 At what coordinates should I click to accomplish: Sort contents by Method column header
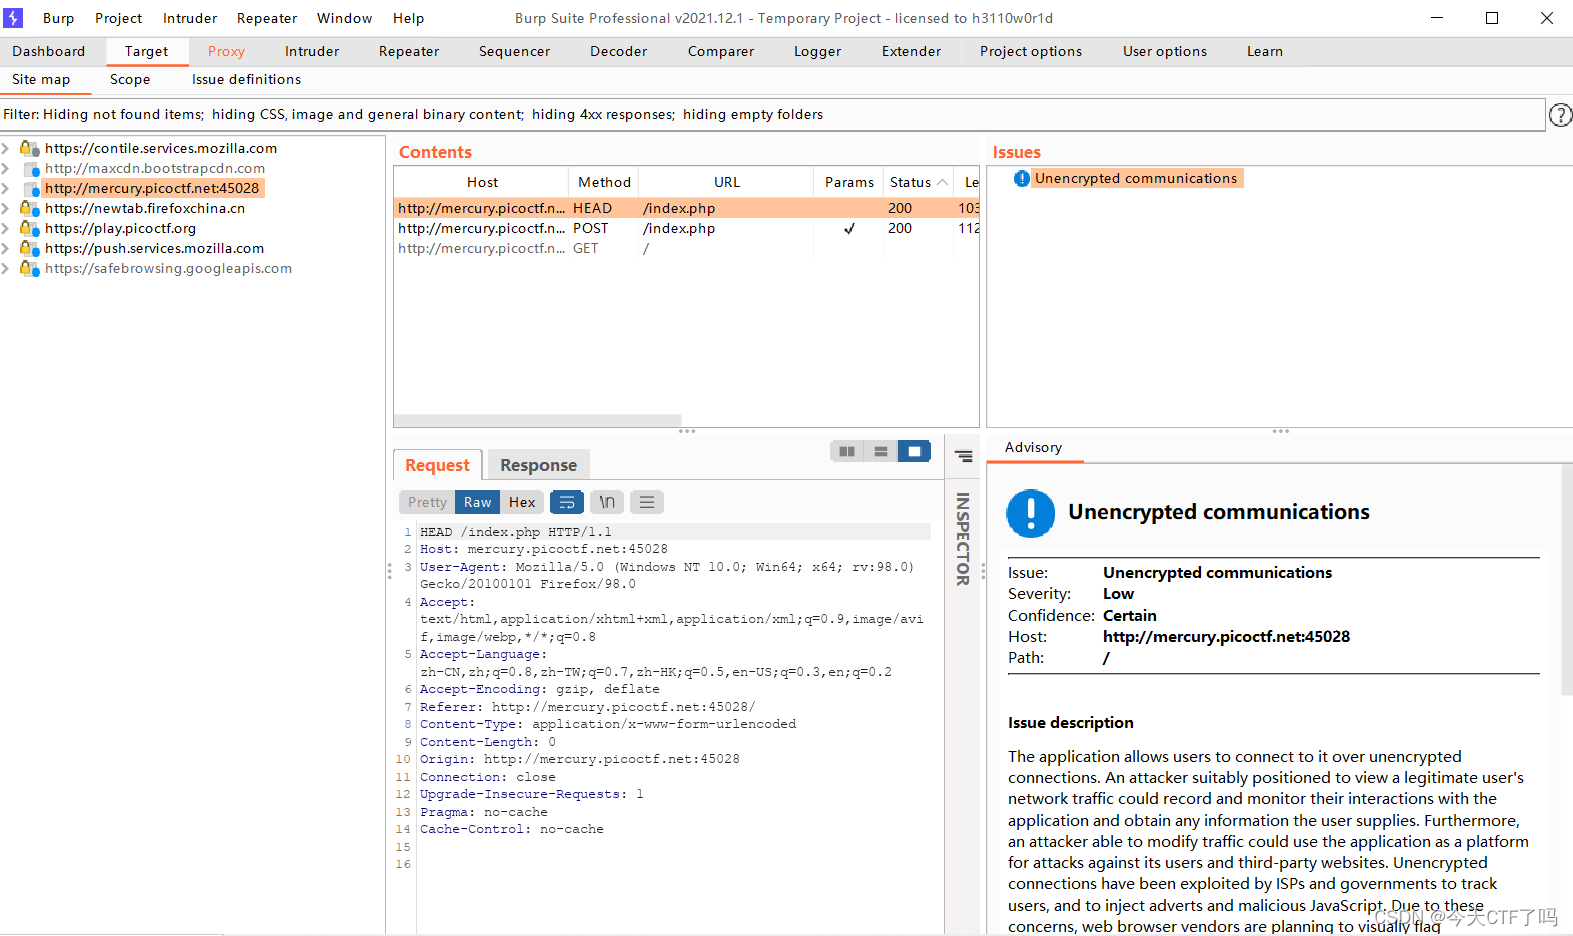click(604, 182)
